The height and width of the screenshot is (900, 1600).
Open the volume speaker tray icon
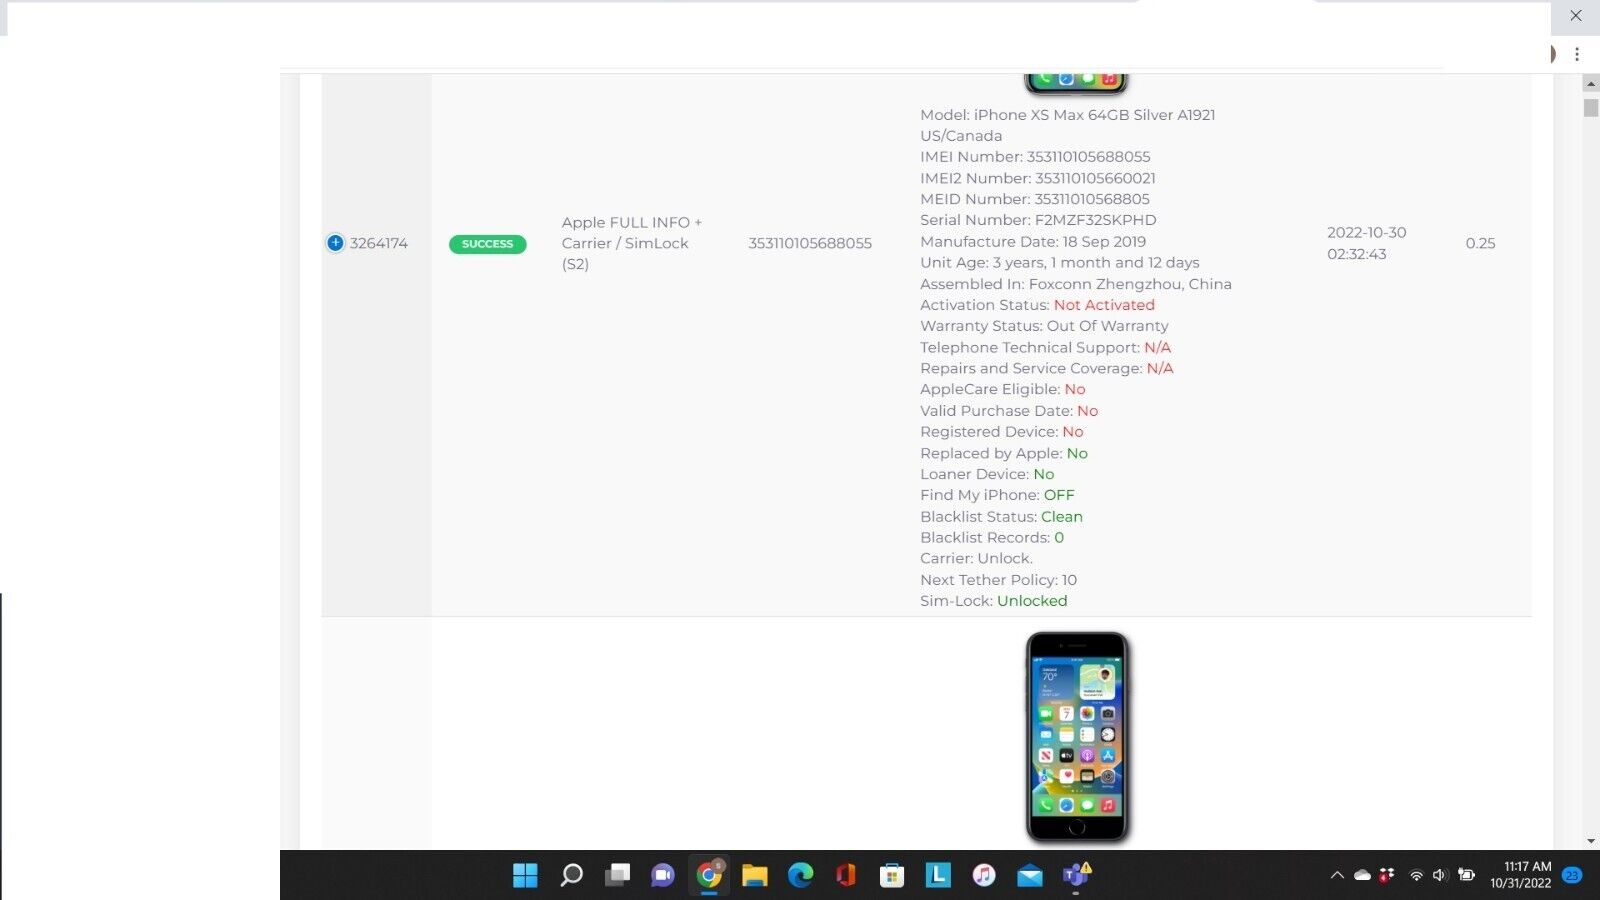[x=1439, y=875]
